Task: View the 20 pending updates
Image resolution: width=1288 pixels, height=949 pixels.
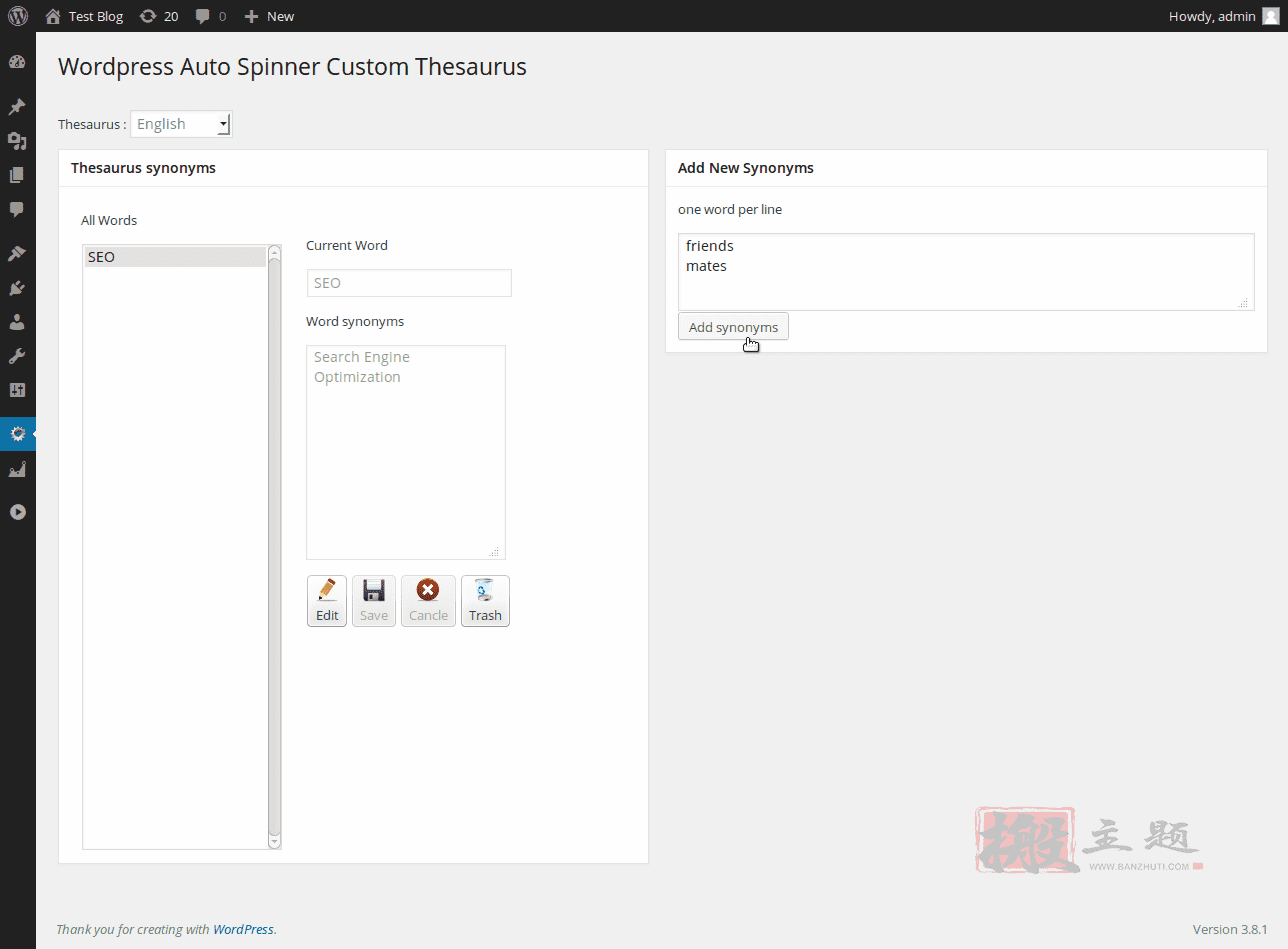Action: (x=159, y=16)
